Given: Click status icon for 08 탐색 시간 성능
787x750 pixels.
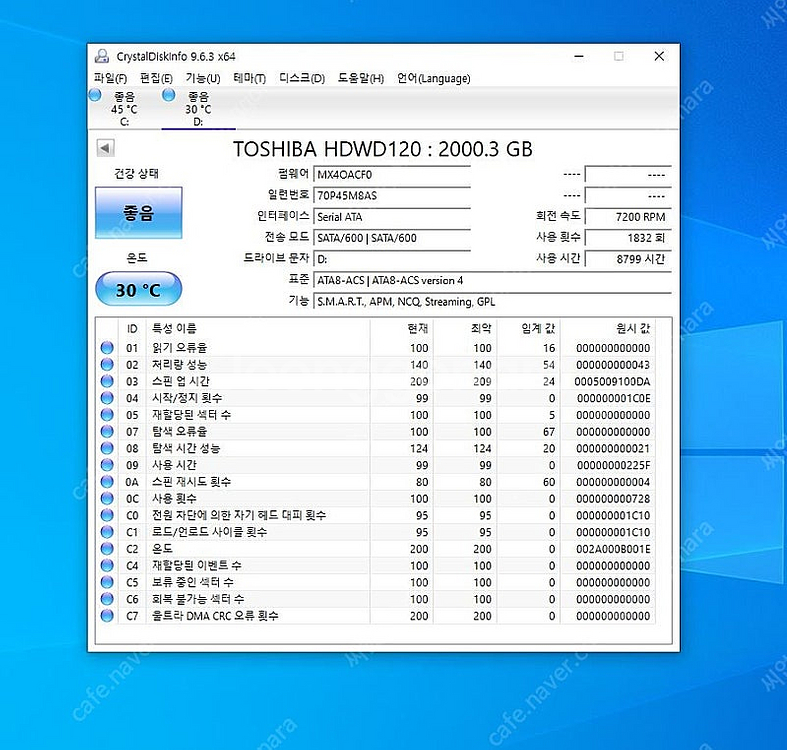Looking at the screenshot, I should (107, 448).
